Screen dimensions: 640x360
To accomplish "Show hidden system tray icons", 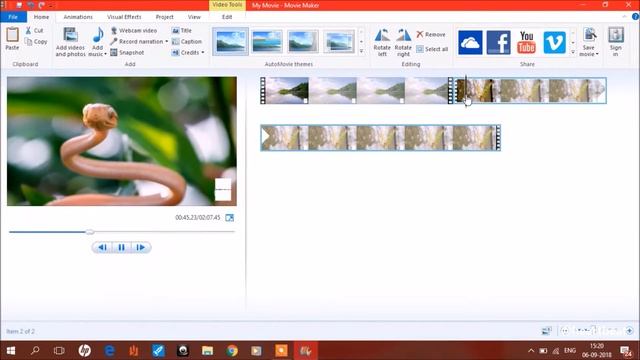I will tap(531, 351).
